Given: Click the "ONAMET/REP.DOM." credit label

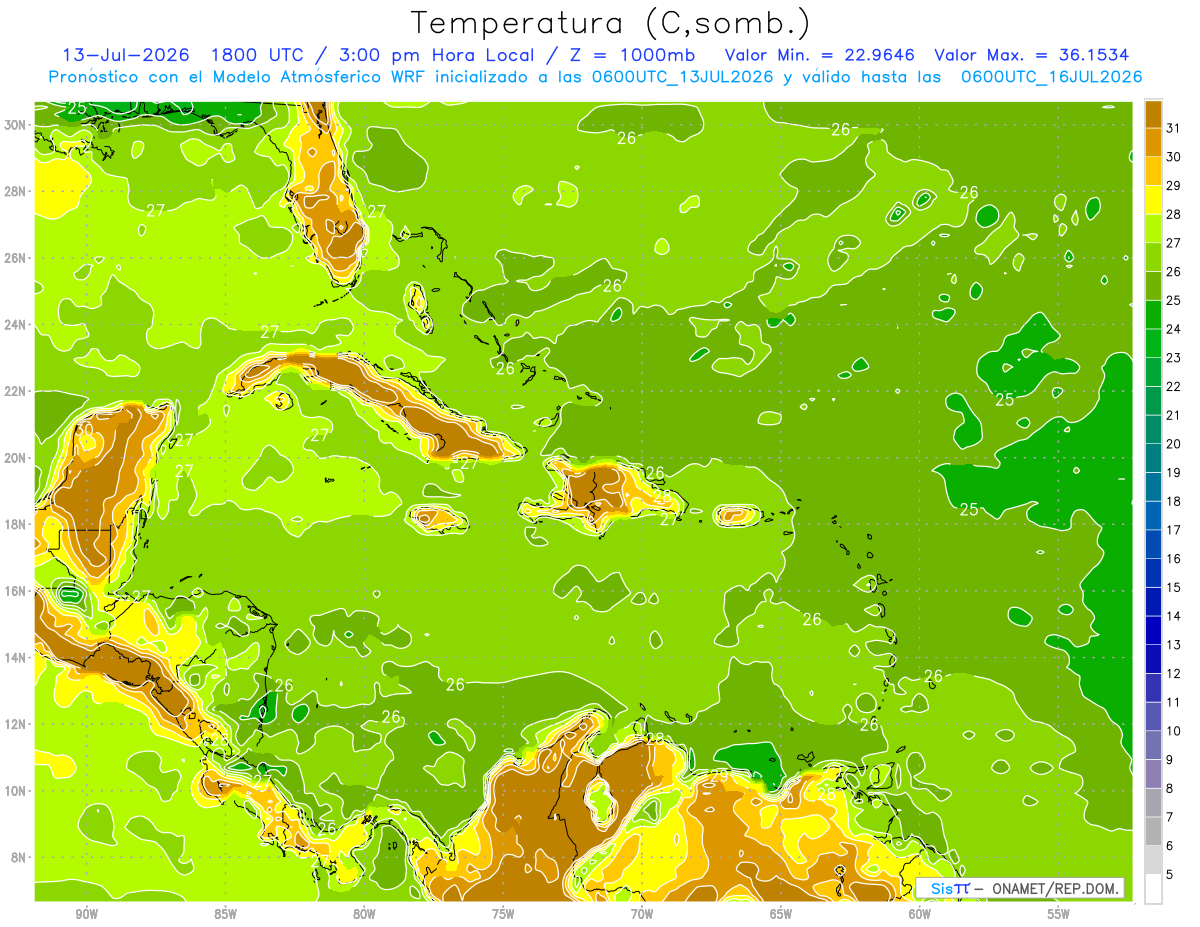Looking at the screenshot, I should [1055, 888].
